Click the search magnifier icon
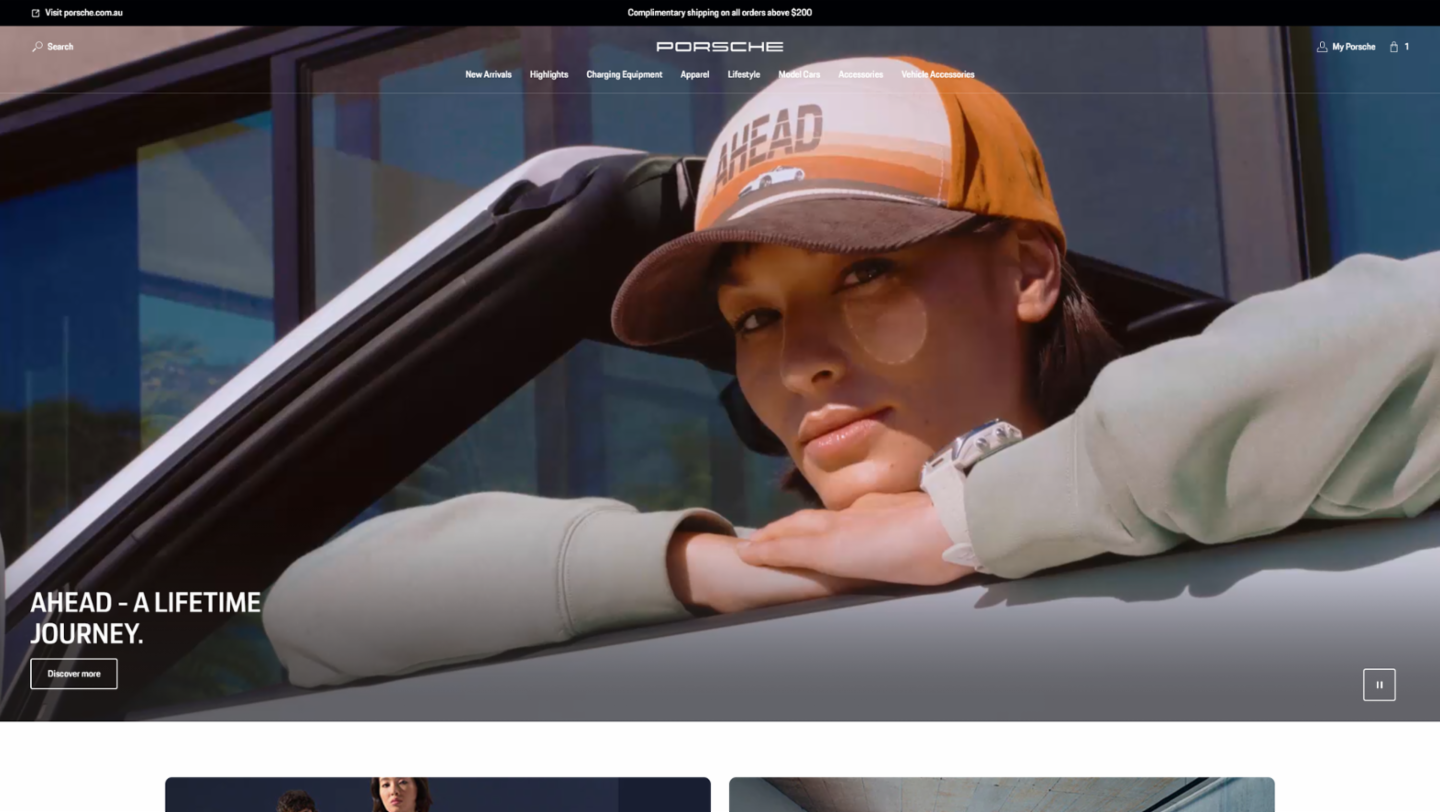This screenshot has width=1440, height=812. [x=37, y=46]
